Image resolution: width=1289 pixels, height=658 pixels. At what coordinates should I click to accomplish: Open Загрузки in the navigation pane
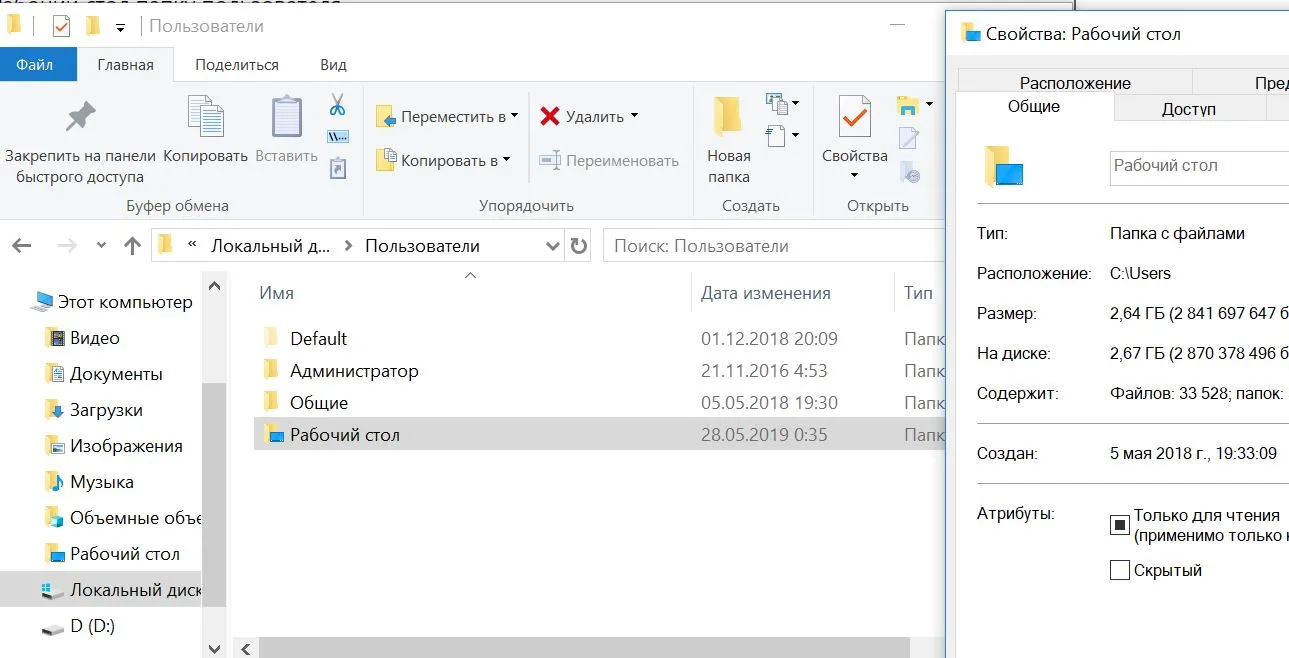point(94,410)
